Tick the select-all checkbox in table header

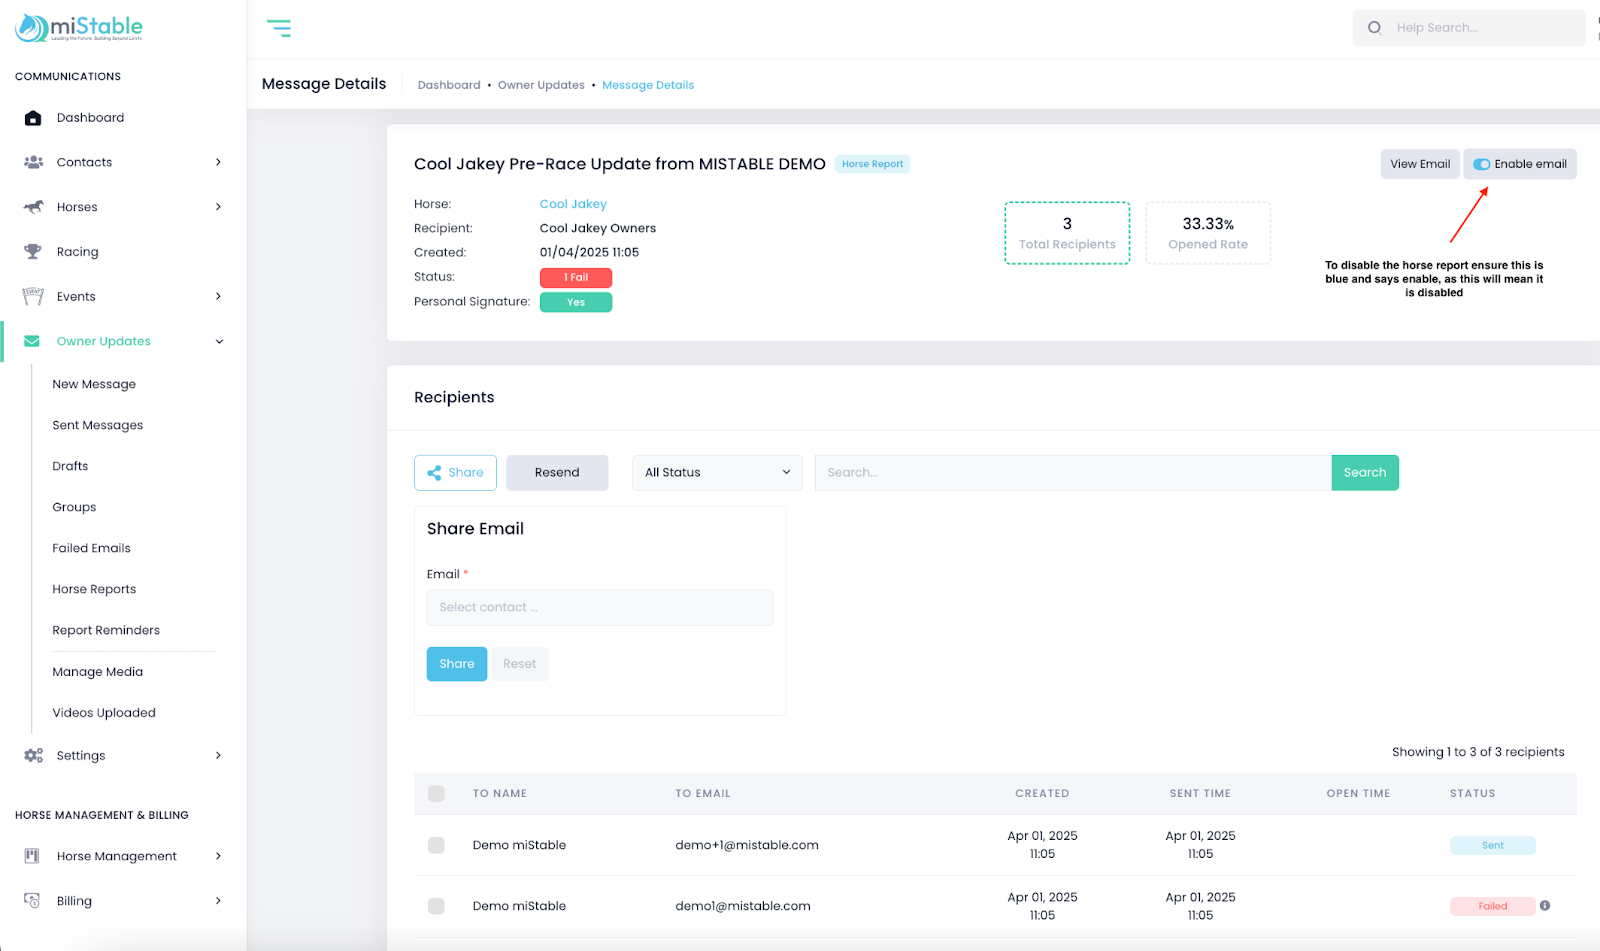[x=436, y=794]
